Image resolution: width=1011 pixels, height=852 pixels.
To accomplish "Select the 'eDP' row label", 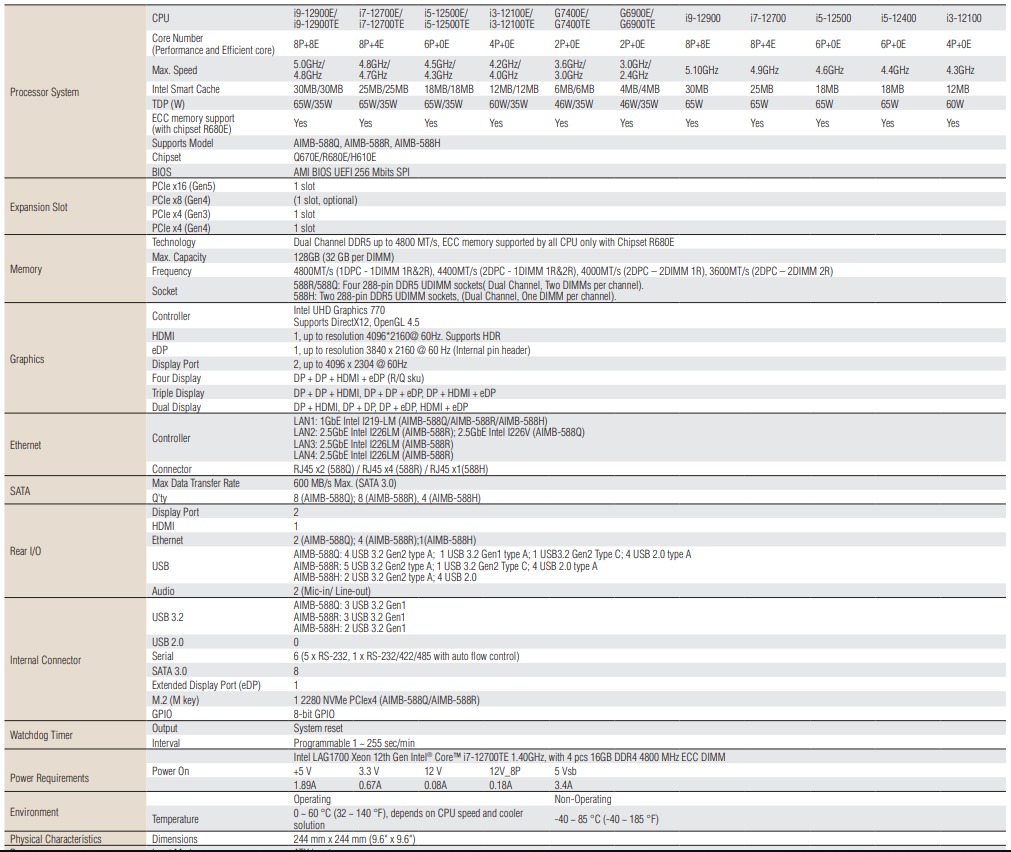I will (x=159, y=350).
